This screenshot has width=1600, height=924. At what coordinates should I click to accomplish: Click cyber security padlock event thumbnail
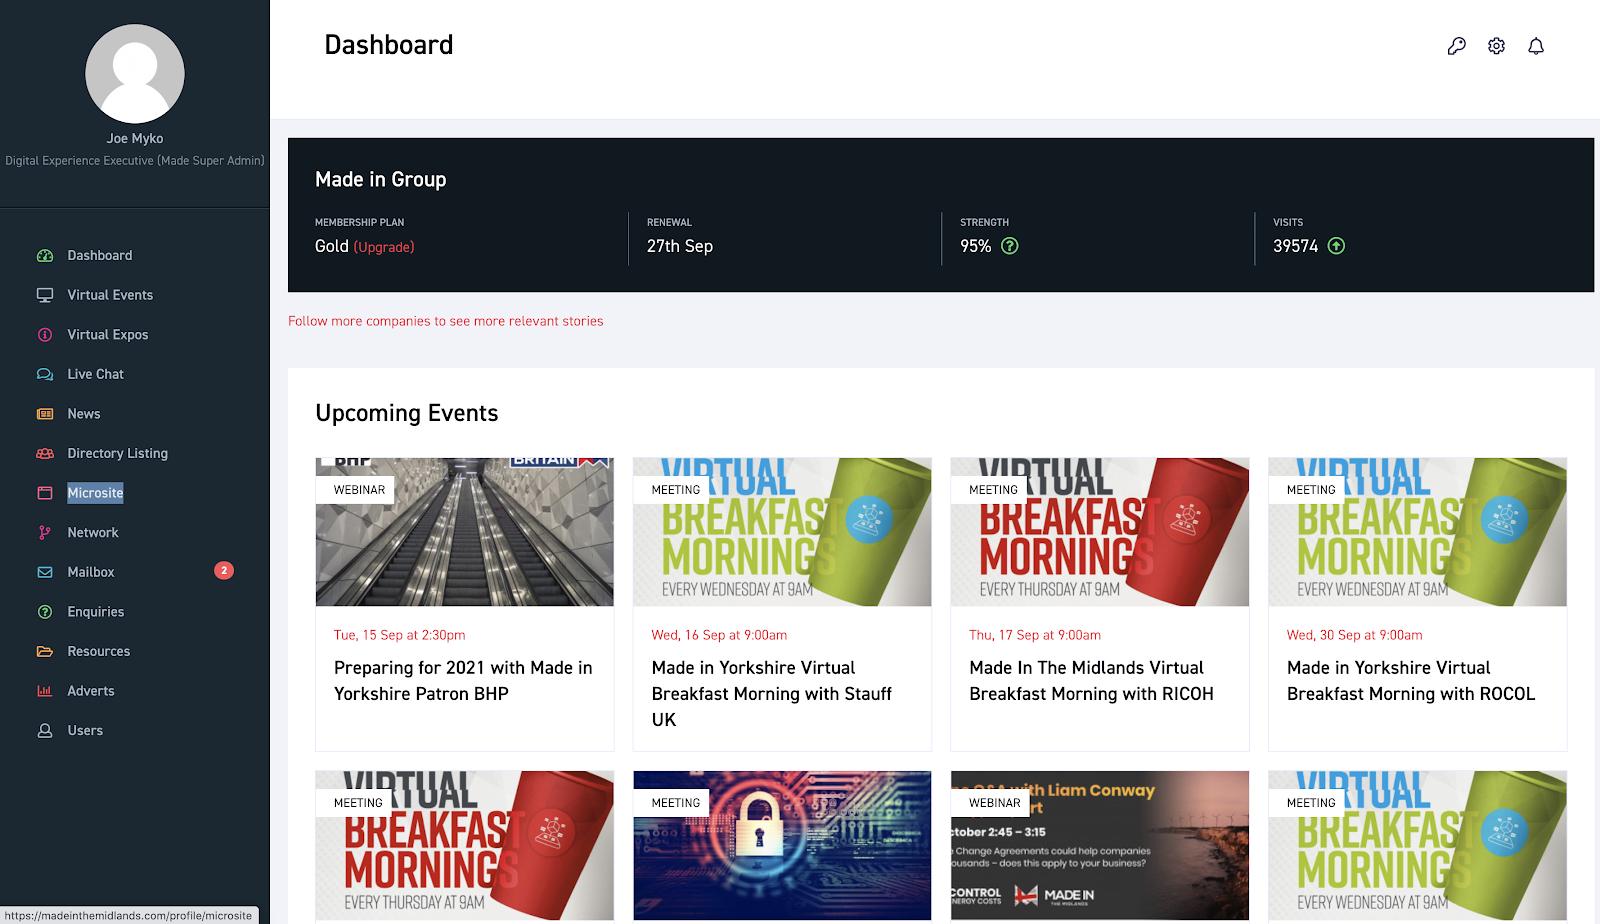click(782, 845)
